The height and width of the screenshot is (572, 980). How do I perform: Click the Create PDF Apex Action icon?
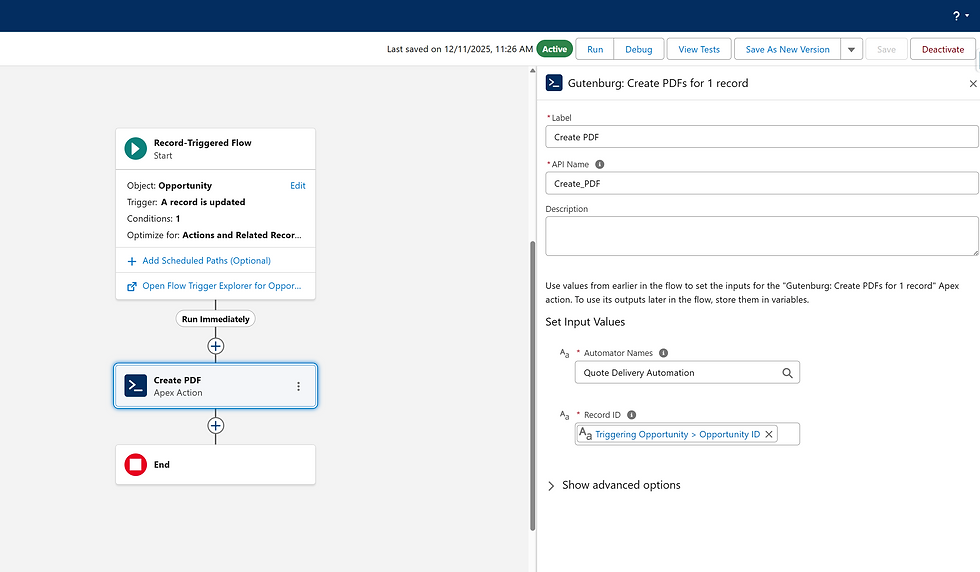pos(135,386)
